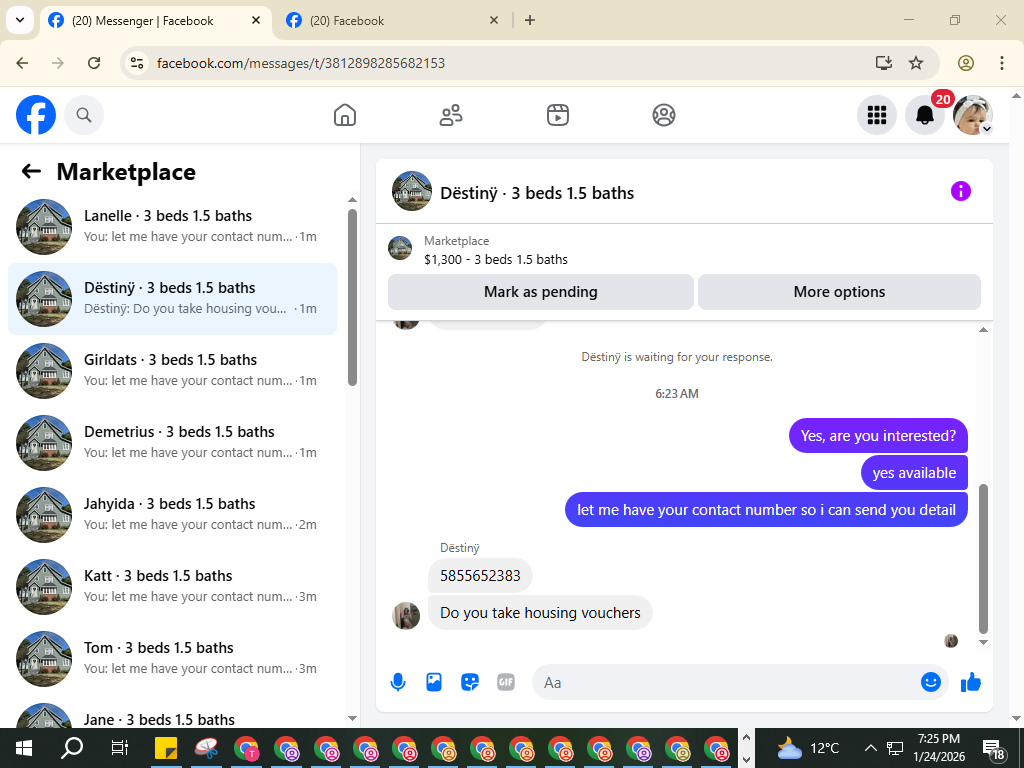1024x768 pixels.
Task: Open More options for the listing
Action: (x=839, y=292)
